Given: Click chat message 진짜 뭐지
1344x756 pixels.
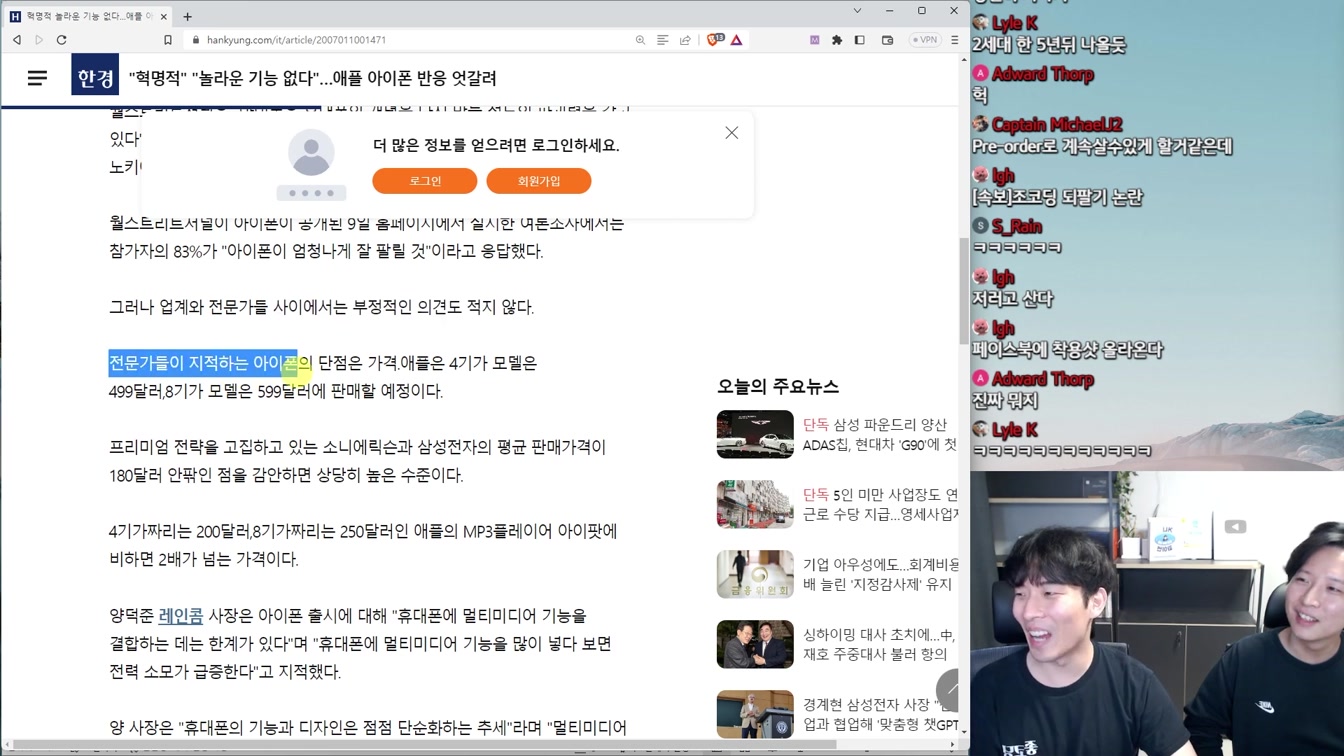Looking at the screenshot, I should (x=1004, y=401).
